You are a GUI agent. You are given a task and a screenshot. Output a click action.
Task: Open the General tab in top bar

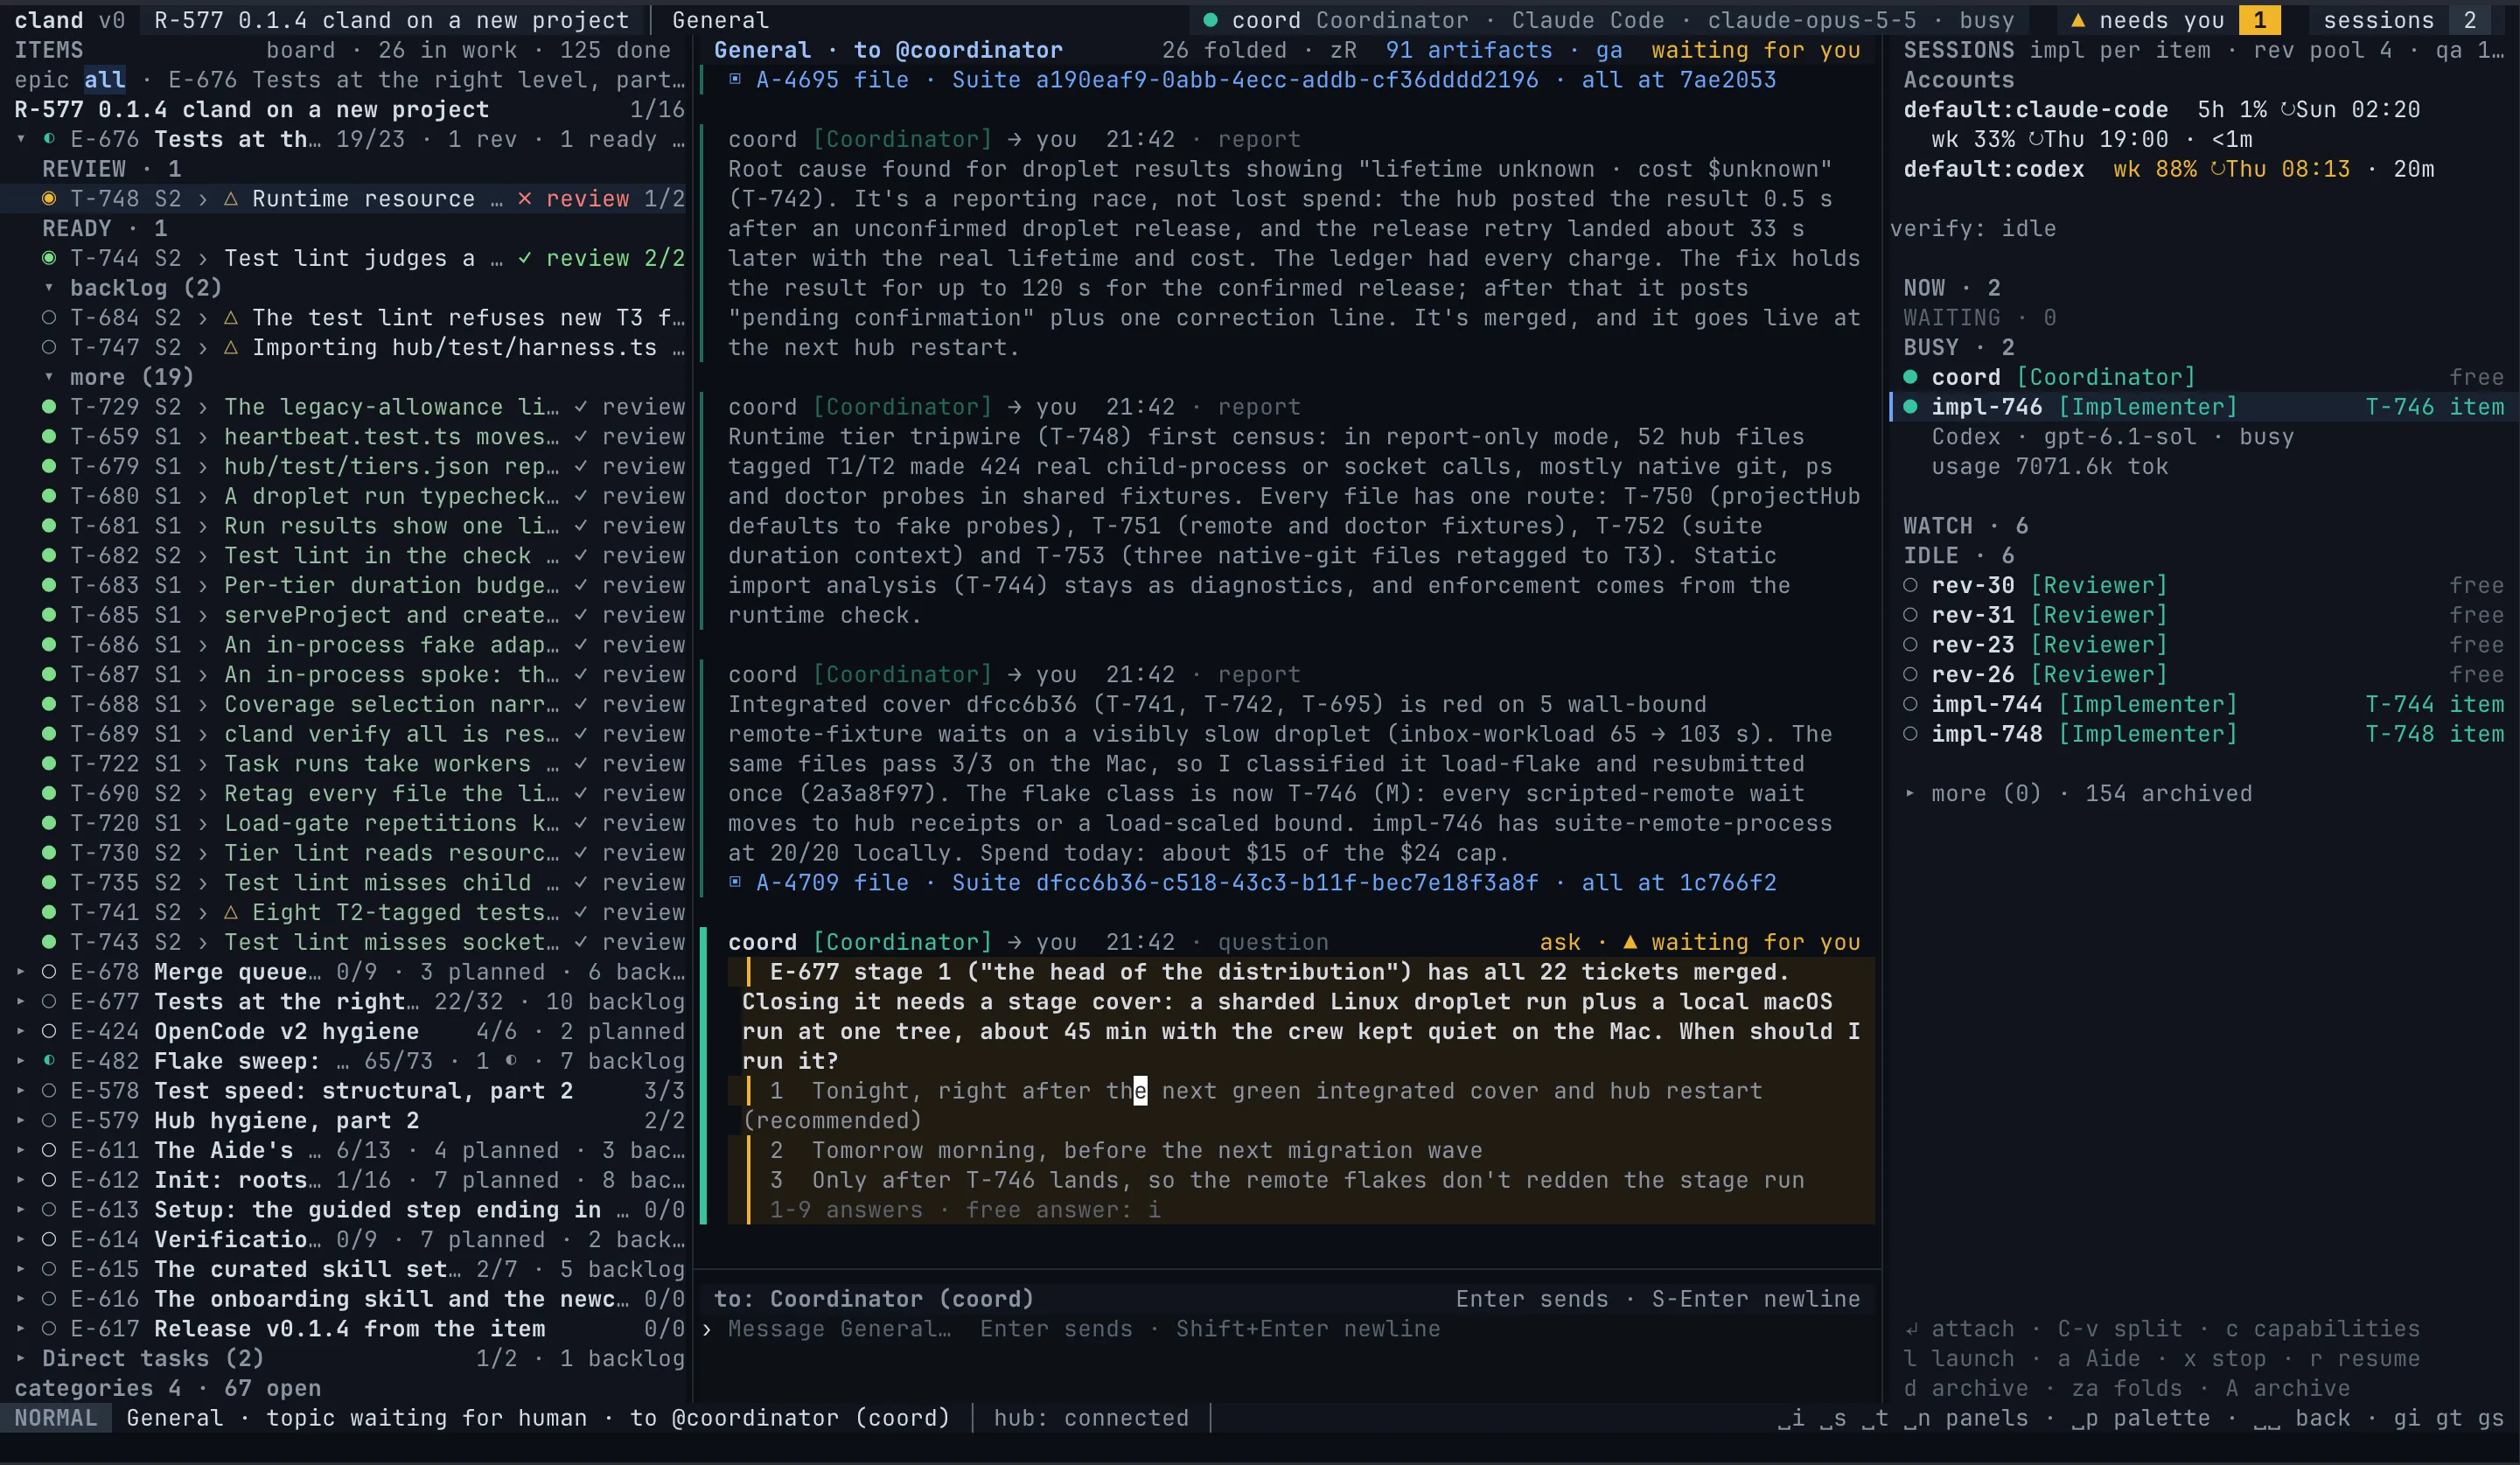[720, 20]
